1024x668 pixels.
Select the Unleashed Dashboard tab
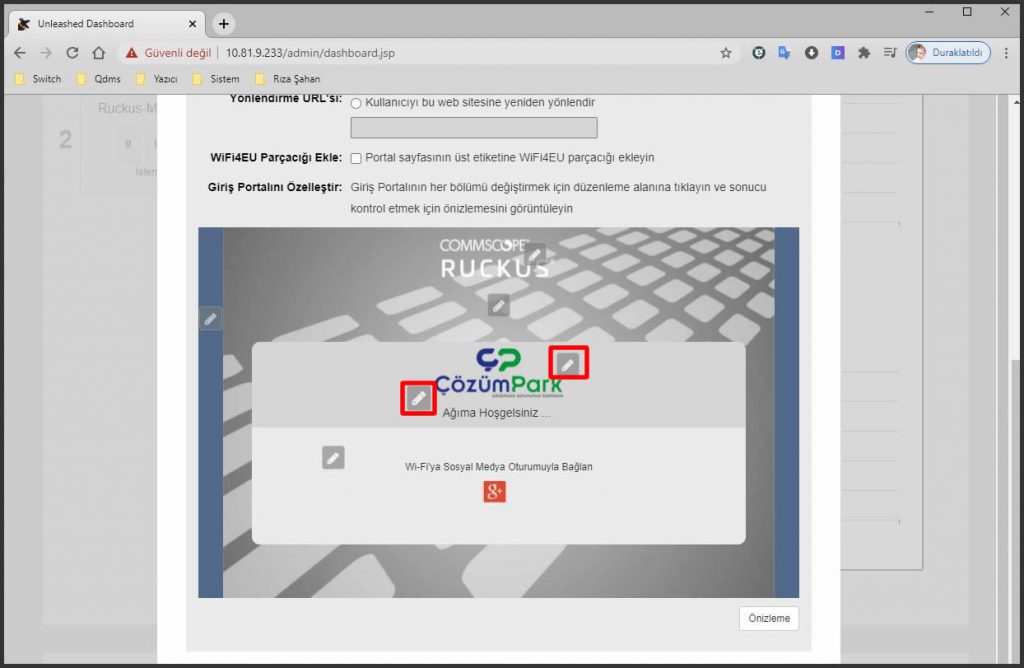[x=108, y=24]
